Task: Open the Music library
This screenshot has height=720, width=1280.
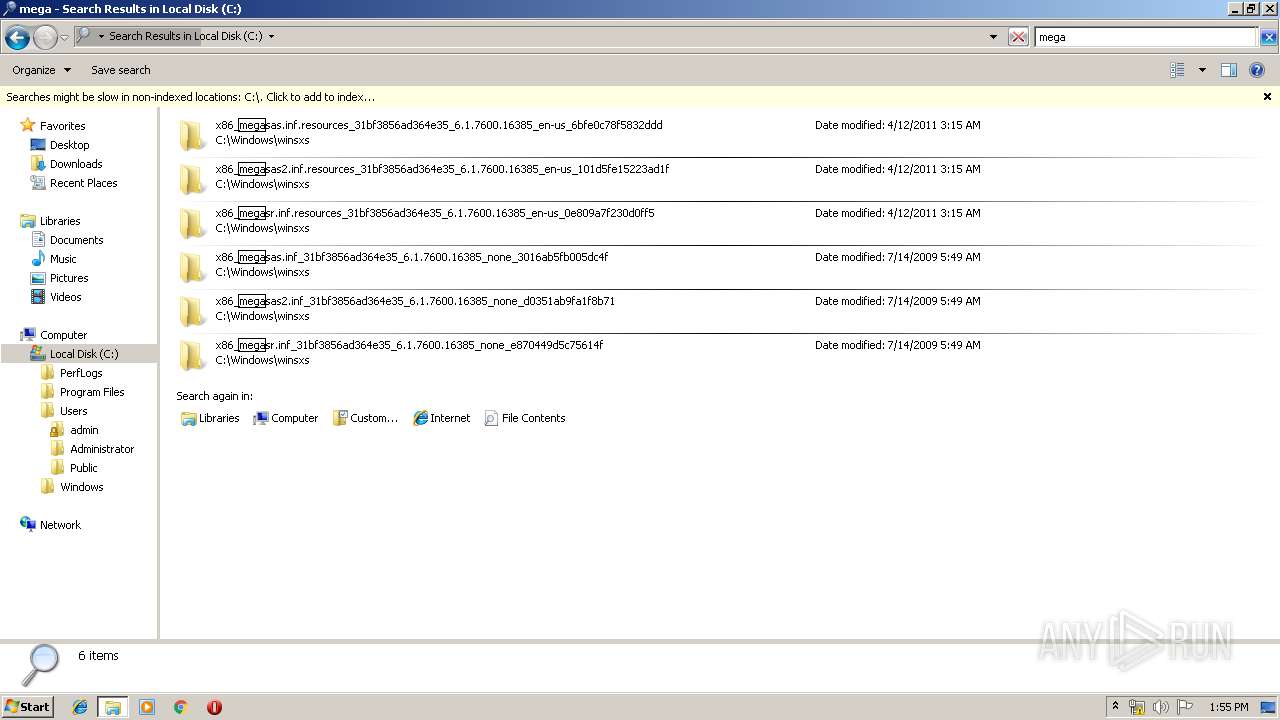Action: click(x=63, y=259)
